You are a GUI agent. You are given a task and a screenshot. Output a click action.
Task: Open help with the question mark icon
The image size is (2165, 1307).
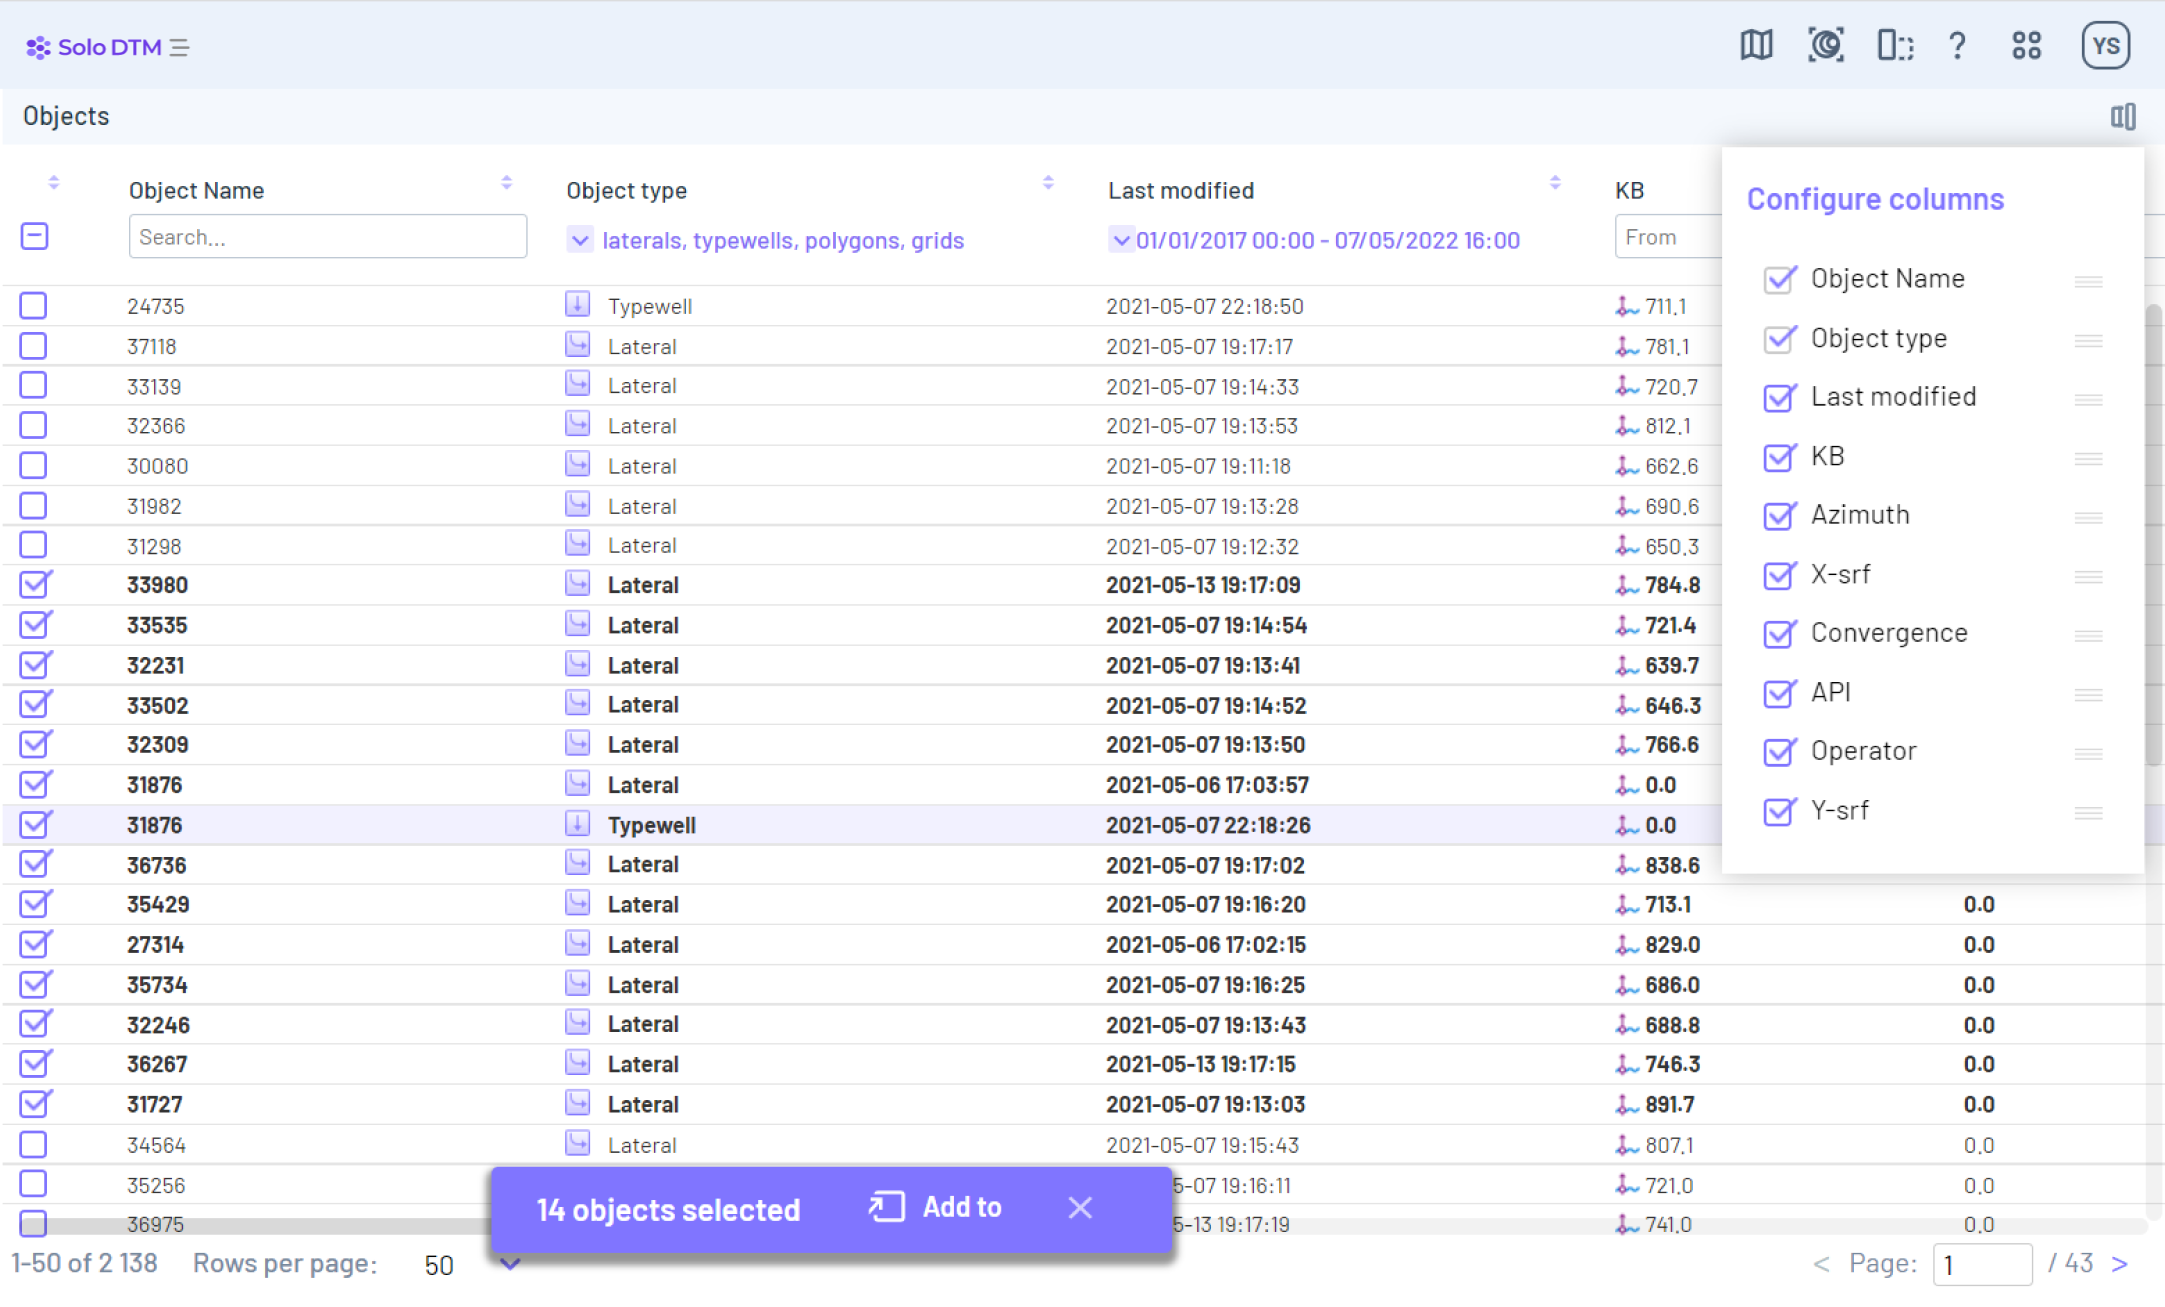tap(1958, 45)
